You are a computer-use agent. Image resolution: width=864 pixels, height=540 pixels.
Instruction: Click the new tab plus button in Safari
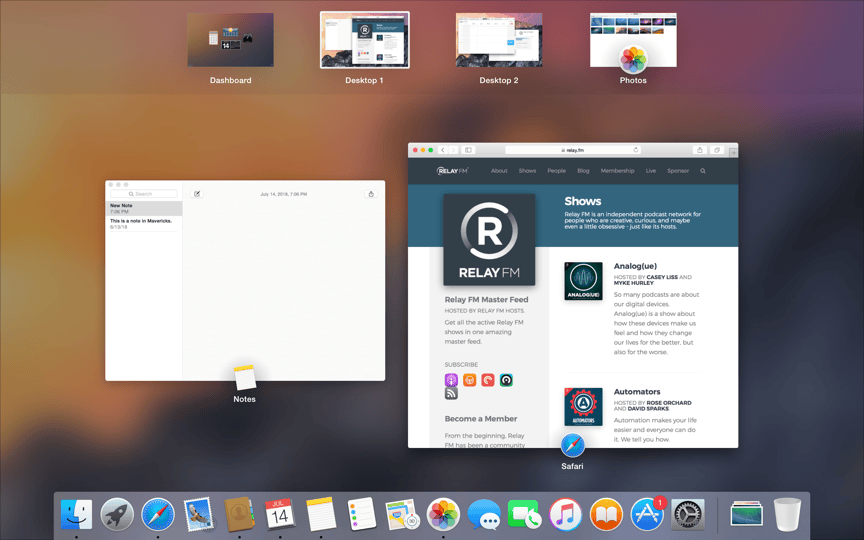click(733, 153)
